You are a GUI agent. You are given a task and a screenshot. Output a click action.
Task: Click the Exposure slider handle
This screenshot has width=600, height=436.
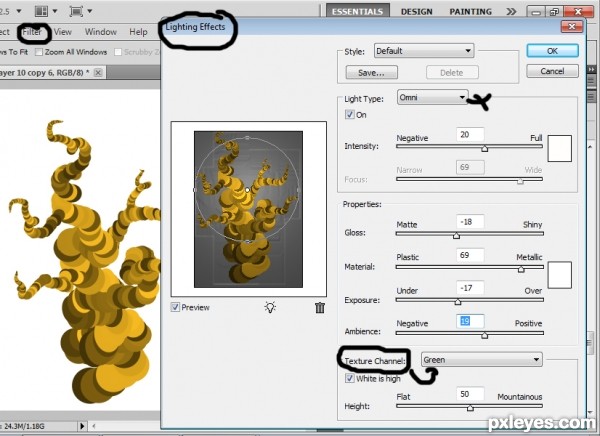[x=458, y=302]
